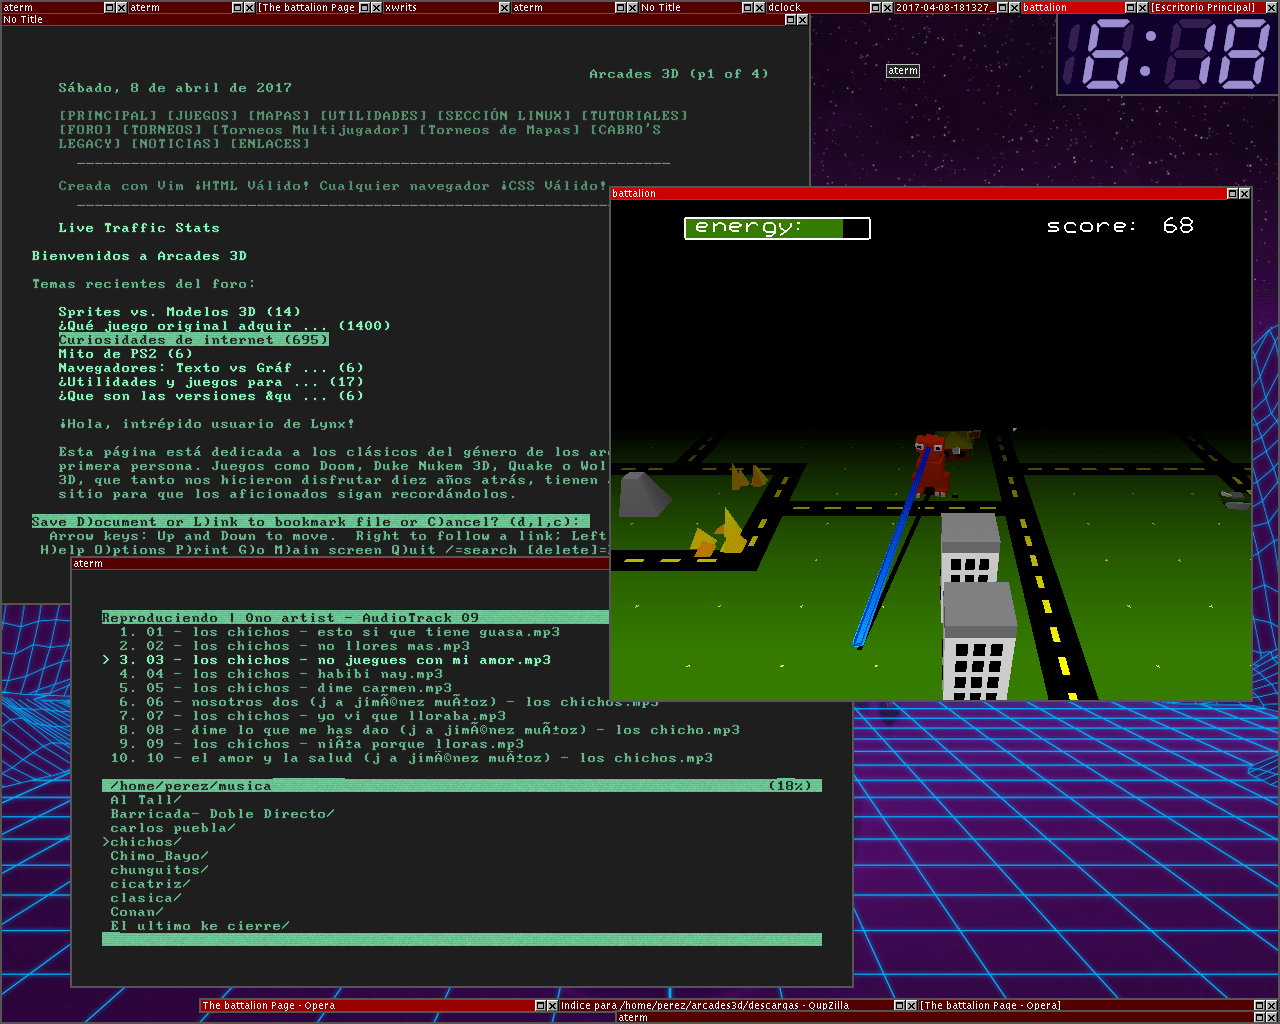Open highlighted topic 'Curiosidades de internet (695)'
The height and width of the screenshot is (1024, 1280).
[x=194, y=340]
